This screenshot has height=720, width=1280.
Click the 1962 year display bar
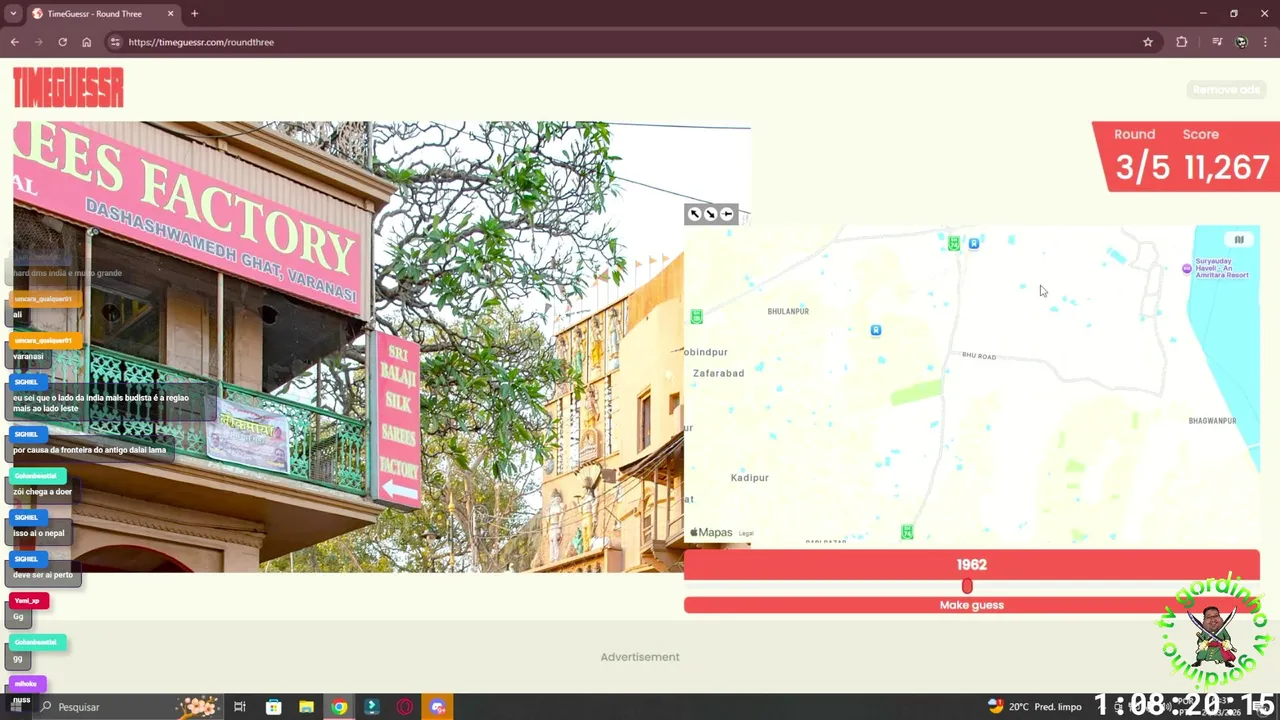tap(971, 564)
